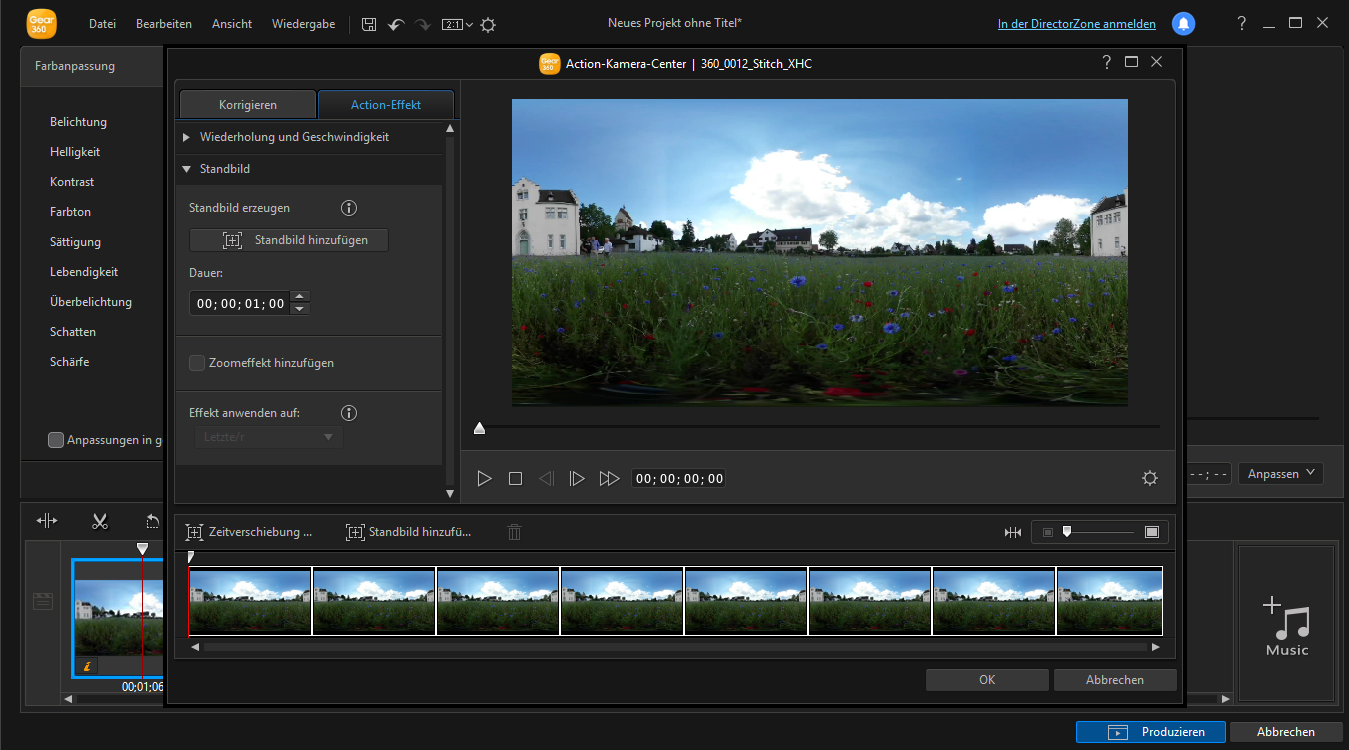Click the undo arrow in main toolbar
The width and height of the screenshot is (1349, 750).
396,24
